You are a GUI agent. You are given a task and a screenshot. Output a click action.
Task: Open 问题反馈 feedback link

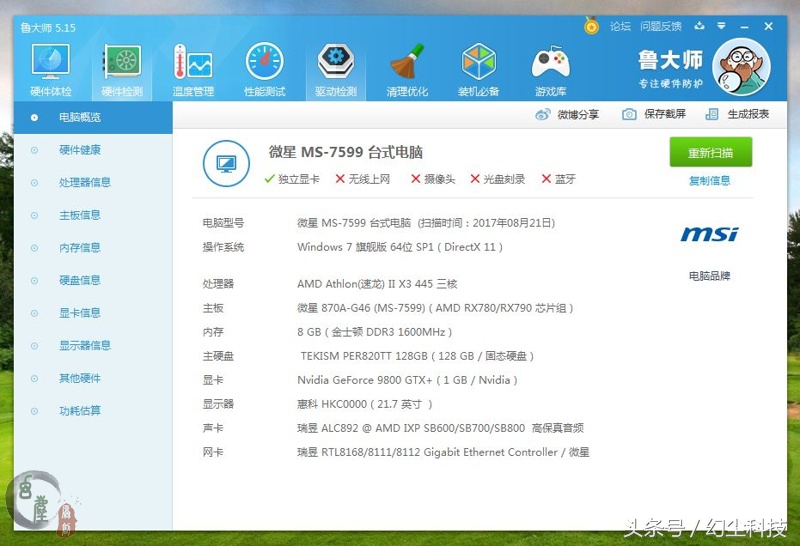pos(661,27)
